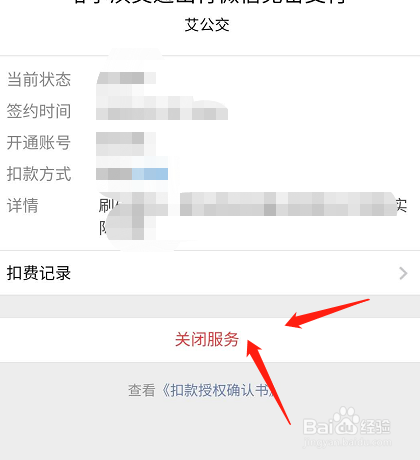Click the Bai du 经验 watermark logo
The width and height of the screenshot is (420, 460).
[x=347, y=422]
